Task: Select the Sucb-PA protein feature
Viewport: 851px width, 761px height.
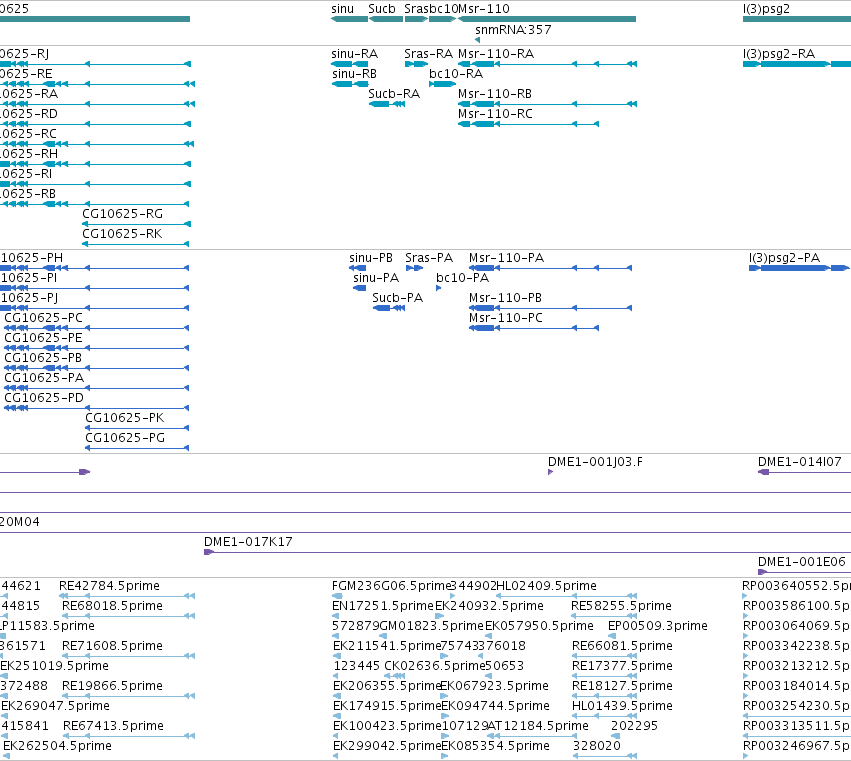Action: 389,308
